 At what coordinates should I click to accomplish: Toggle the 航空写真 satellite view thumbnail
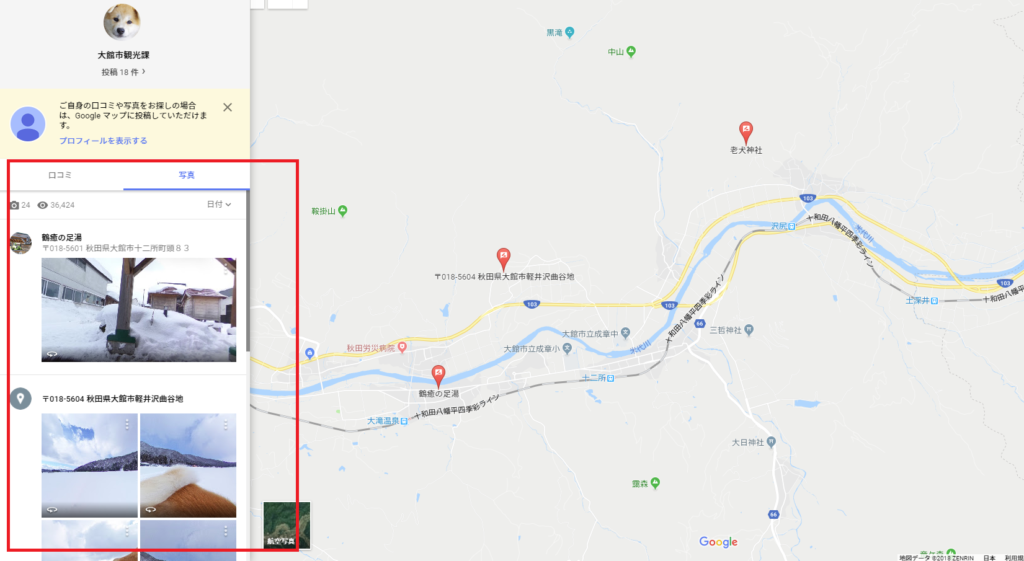pyautogui.click(x=286, y=524)
